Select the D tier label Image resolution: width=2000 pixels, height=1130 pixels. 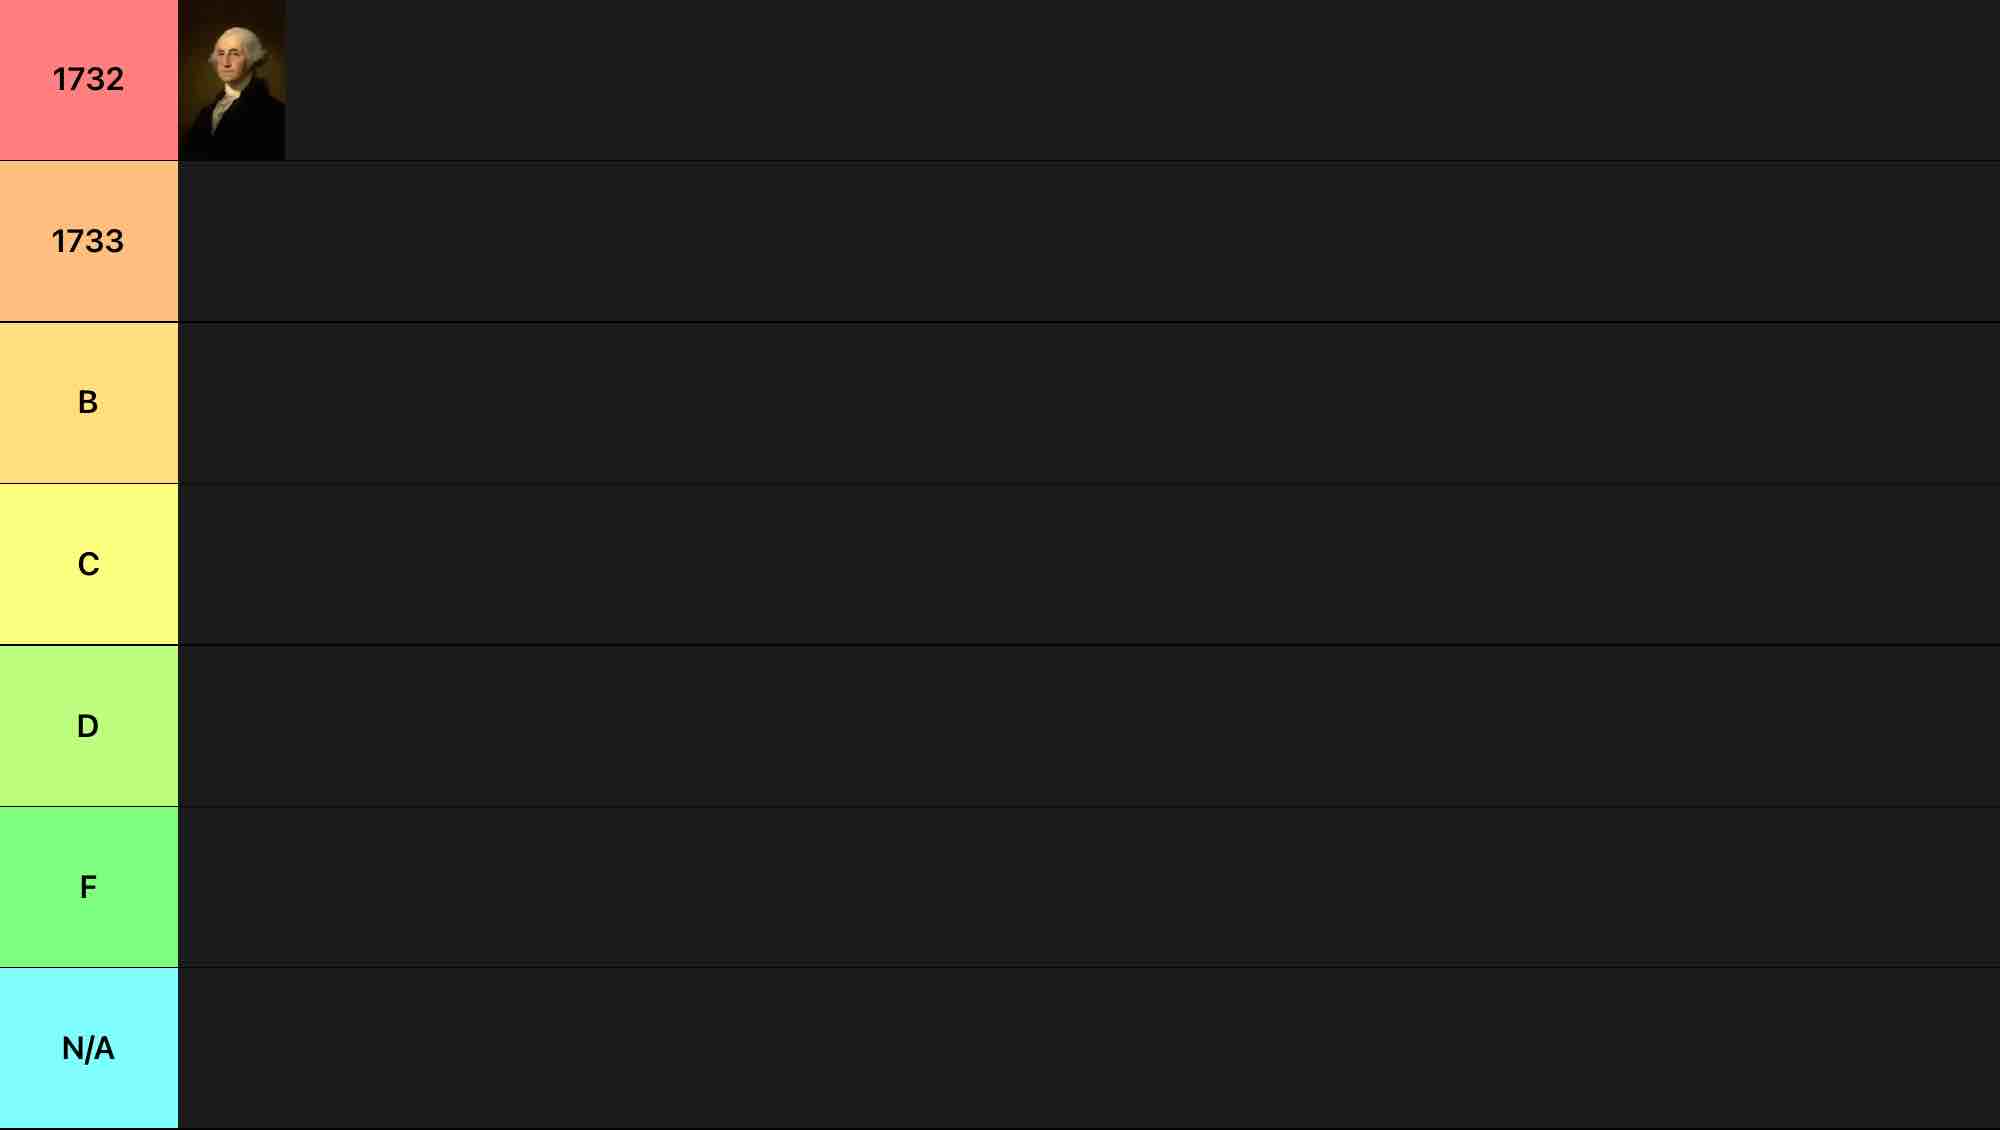[89, 726]
